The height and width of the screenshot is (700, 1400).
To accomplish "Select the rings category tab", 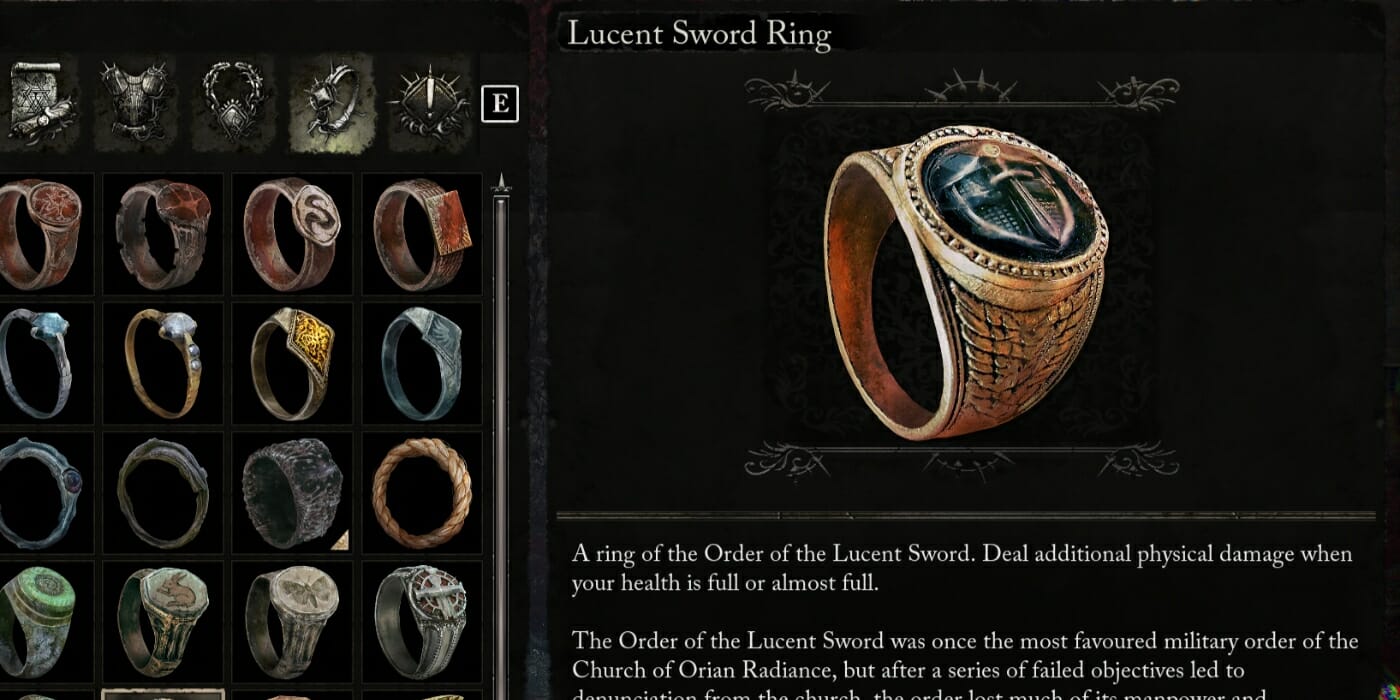I will pyautogui.click(x=332, y=103).
